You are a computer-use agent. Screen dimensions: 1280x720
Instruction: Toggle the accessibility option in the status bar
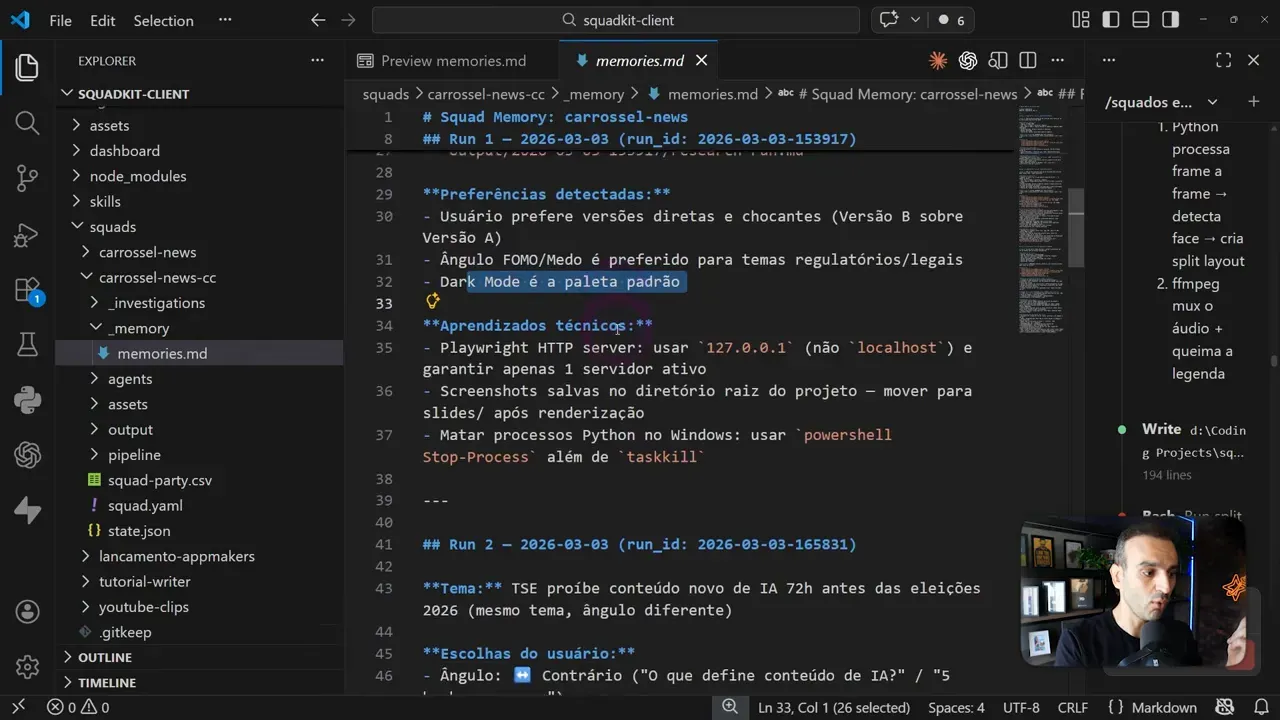click(x=1225, y=707)
